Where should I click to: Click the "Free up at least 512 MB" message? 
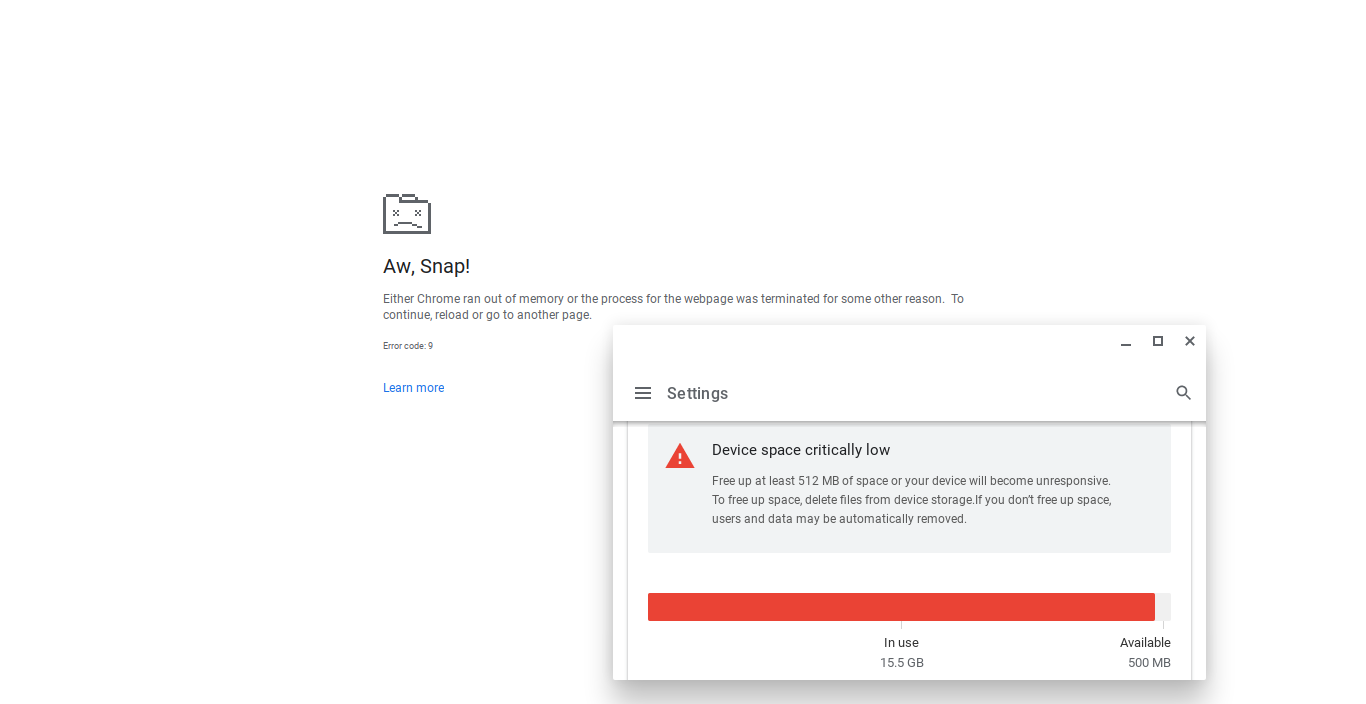[x=911, y=500]
